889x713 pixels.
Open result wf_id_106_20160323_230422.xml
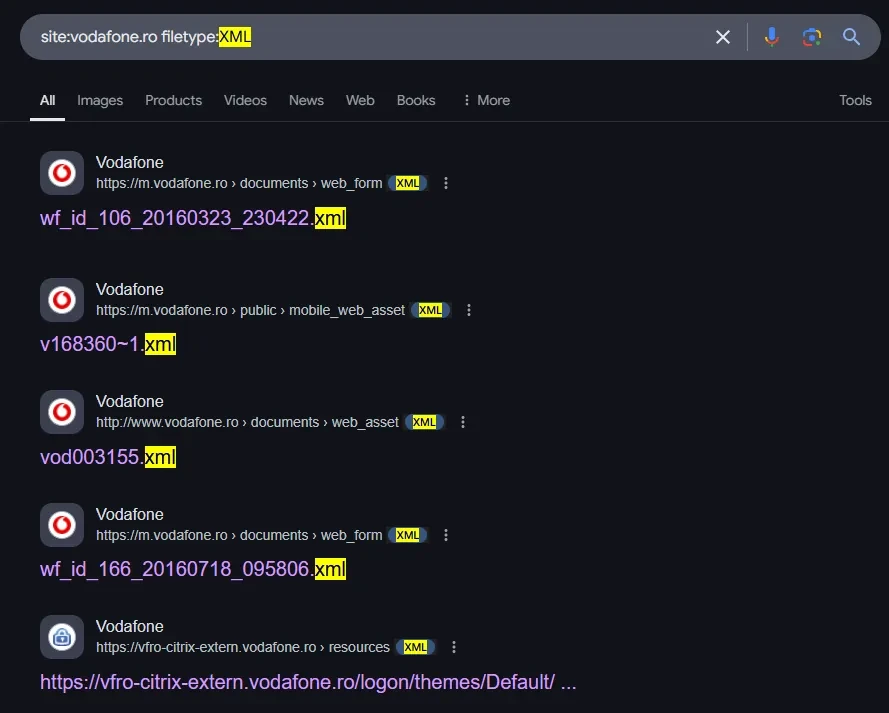tap(193, 218)
